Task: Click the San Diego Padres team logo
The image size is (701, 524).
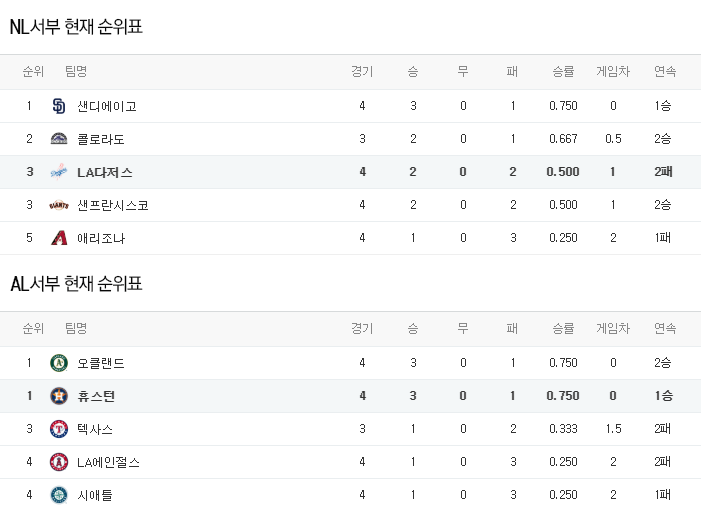Action: (58, 106)
